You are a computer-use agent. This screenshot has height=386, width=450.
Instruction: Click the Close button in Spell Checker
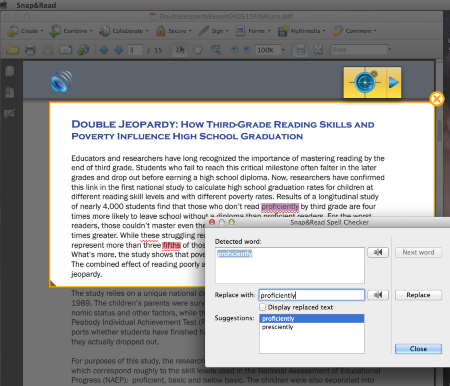pos(418,349)
